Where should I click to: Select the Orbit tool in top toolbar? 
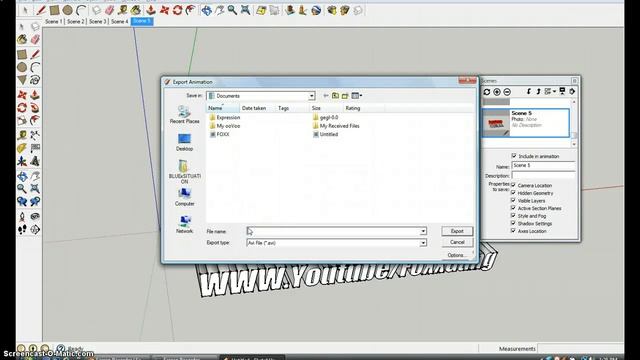(207, 10)
